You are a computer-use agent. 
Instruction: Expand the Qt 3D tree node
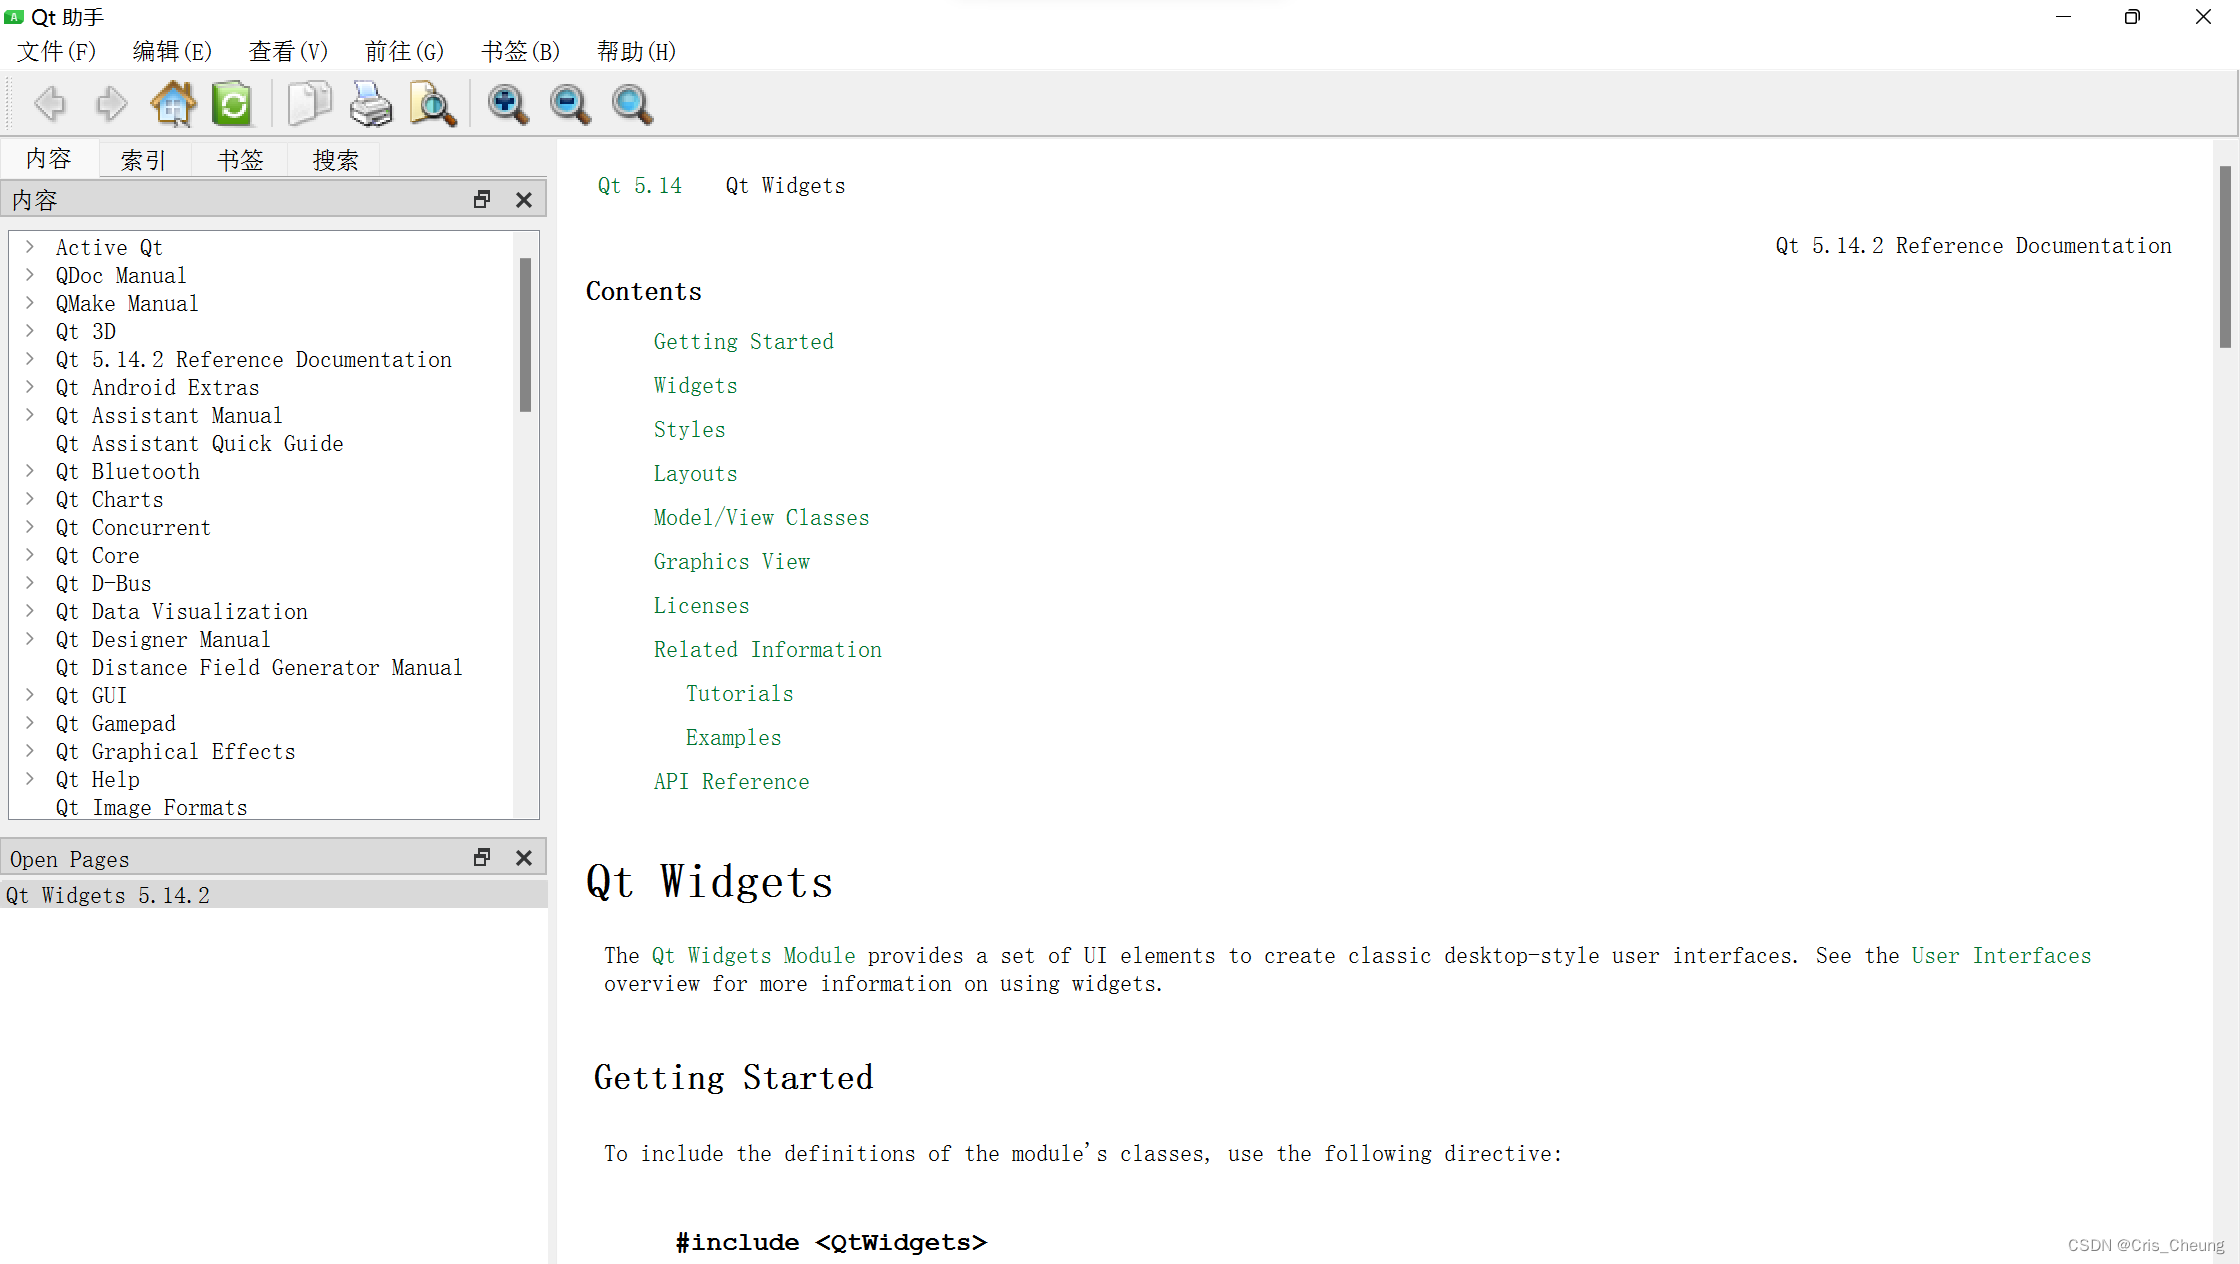tap(30, 330)
